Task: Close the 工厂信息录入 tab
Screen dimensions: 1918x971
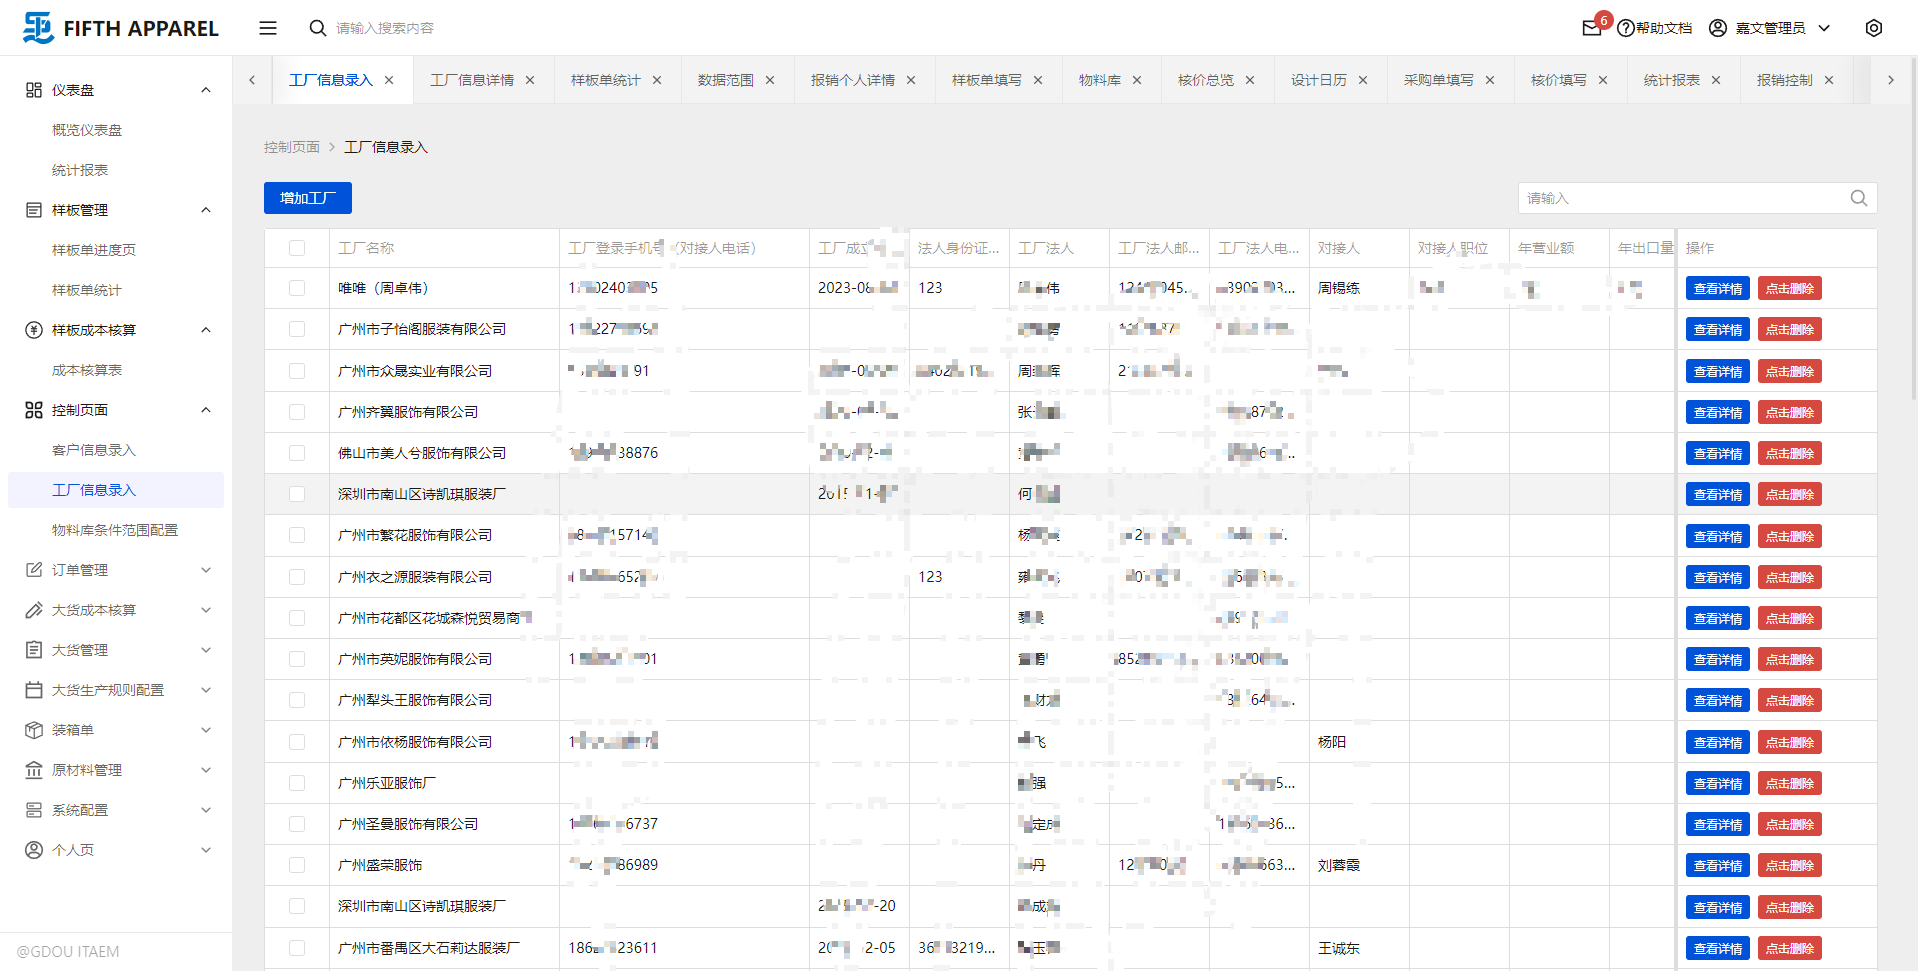Action: [389, 80]
